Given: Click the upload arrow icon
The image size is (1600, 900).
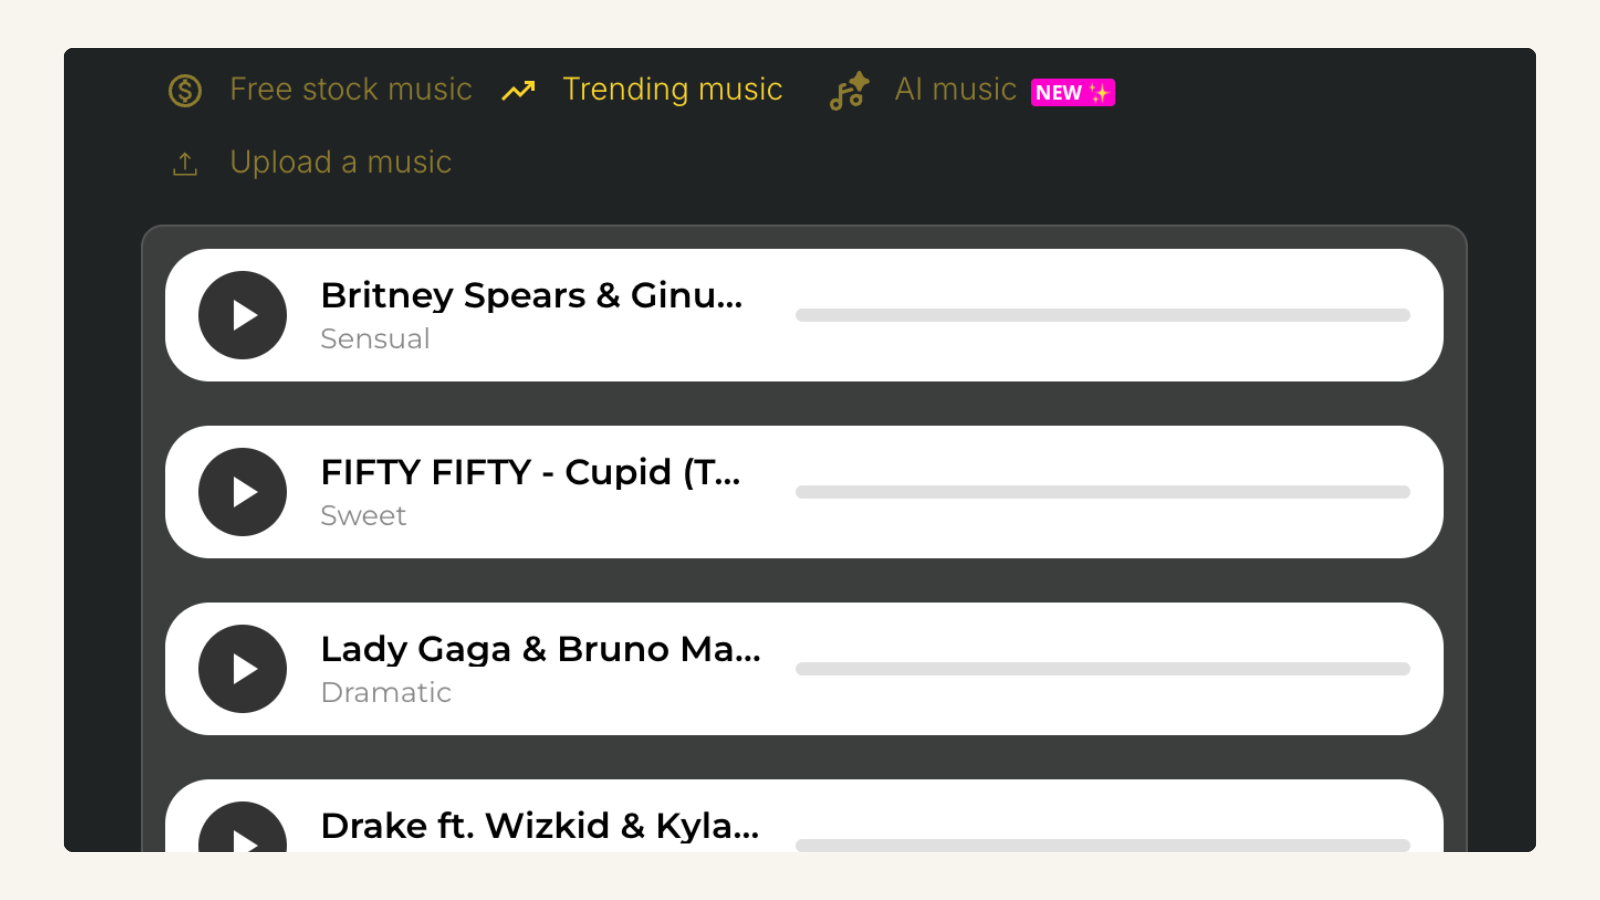Looking at the screenshot, I should 185,164.
